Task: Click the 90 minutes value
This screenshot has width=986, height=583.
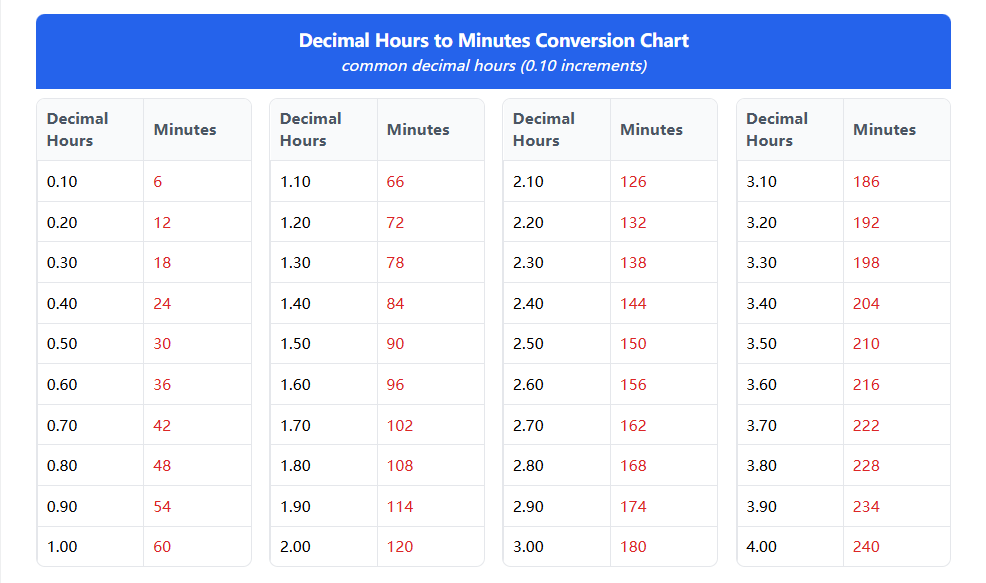Action: click(x=395, y=344)
